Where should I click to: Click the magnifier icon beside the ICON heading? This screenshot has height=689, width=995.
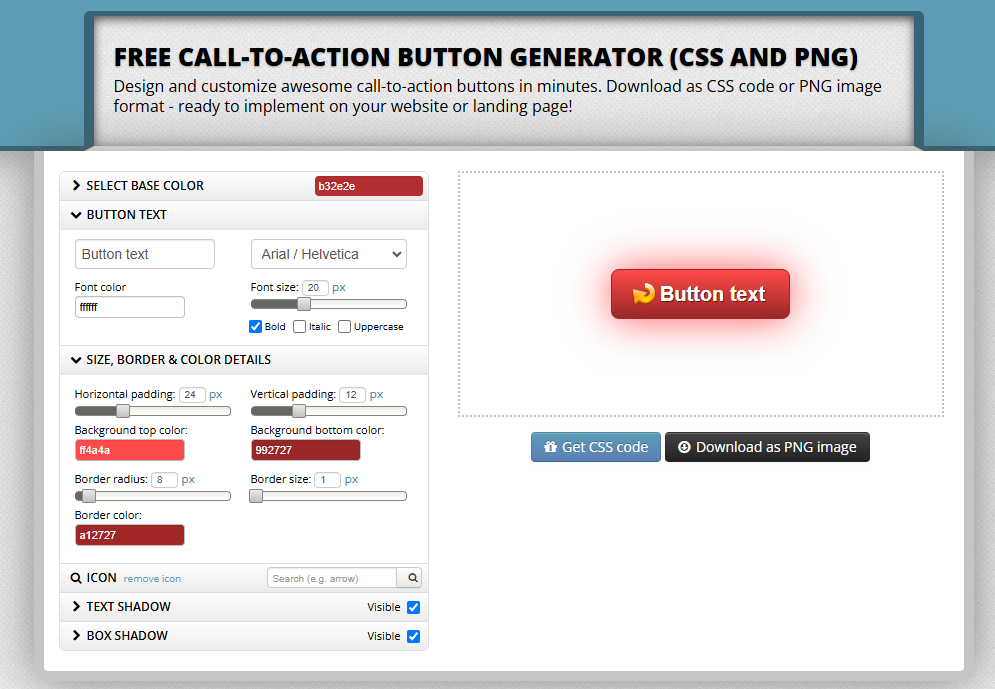(x=76, y=577)
